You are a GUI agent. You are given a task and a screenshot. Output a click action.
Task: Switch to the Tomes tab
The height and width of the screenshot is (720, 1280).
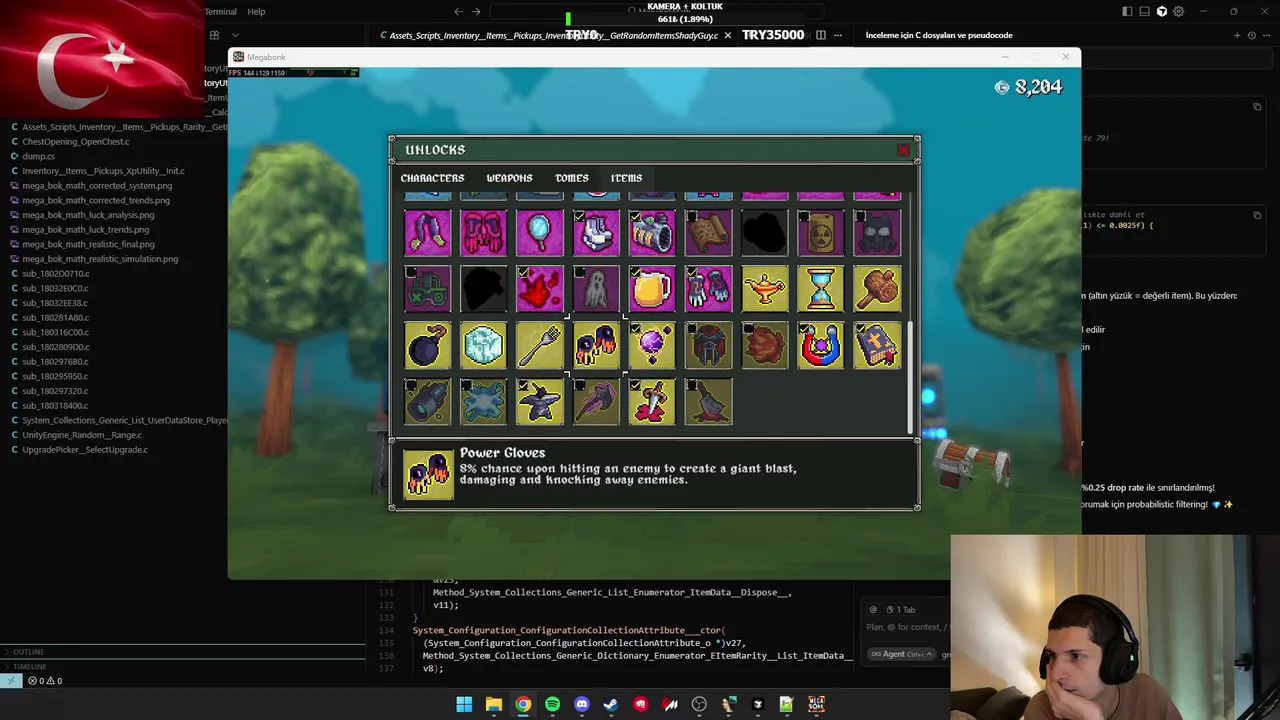572,178
